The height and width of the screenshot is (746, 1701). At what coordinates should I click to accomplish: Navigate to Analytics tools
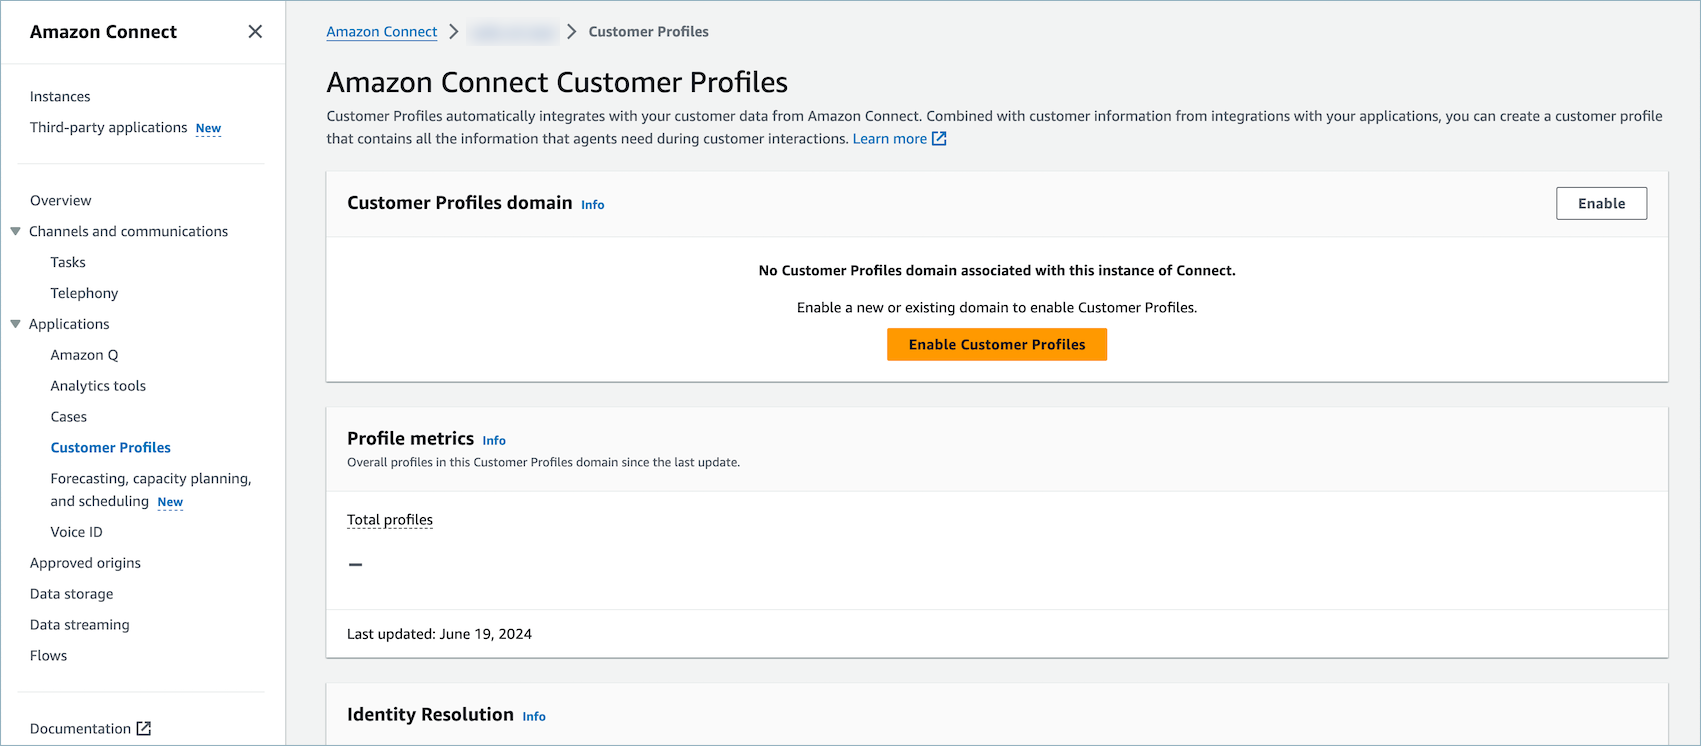98,386
